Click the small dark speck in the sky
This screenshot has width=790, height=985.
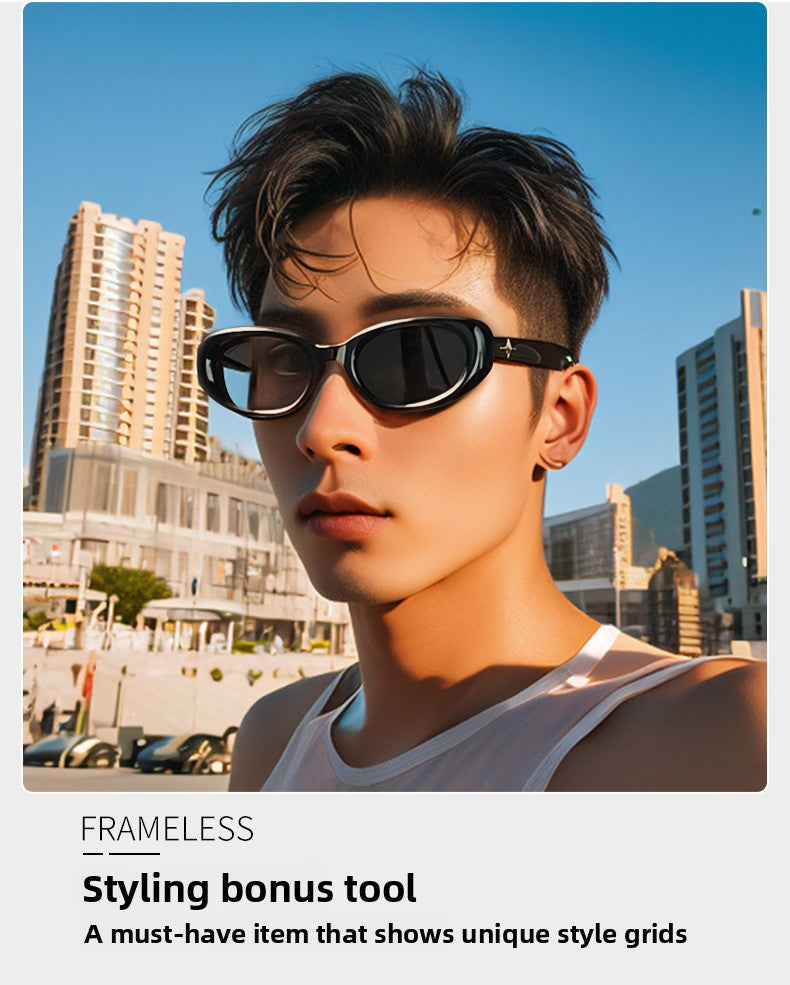click(756, 212)
